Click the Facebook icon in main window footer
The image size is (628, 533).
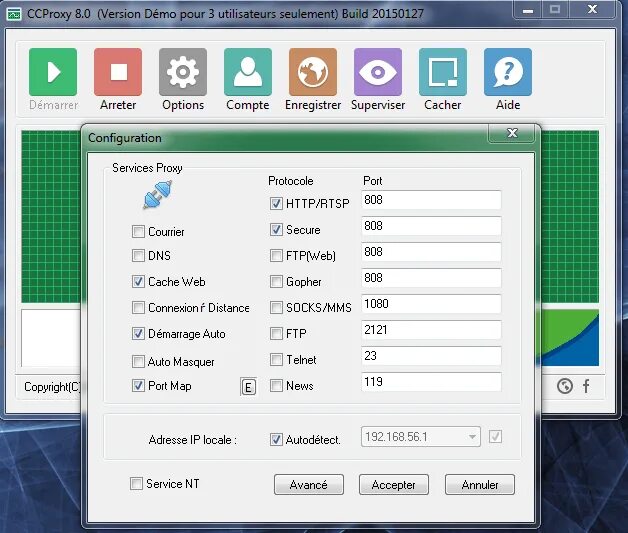click(586, 386)
